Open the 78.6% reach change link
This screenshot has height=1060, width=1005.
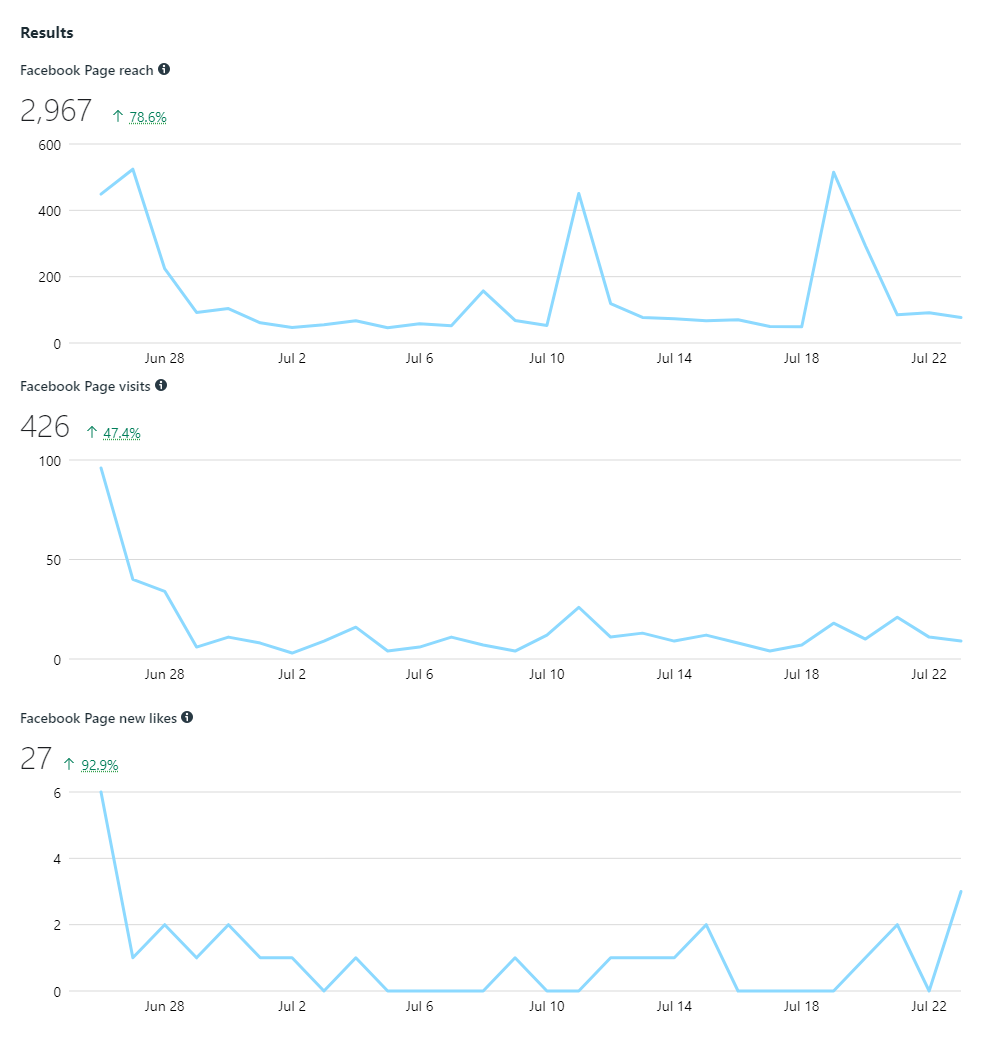[148, 118]
